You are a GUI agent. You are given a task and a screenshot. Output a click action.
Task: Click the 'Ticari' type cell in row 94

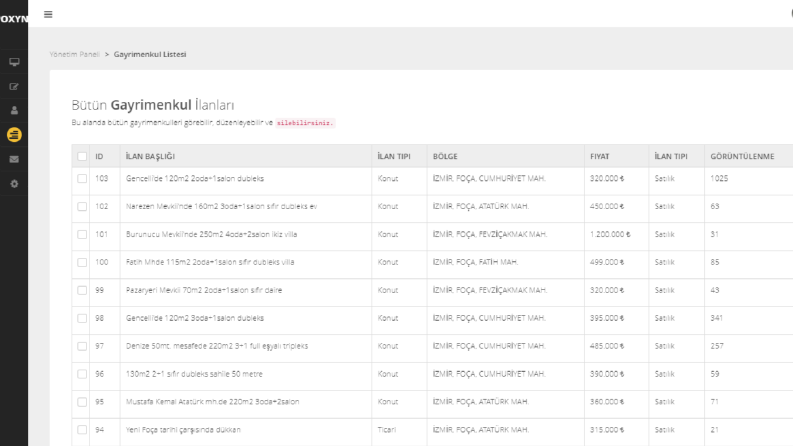[387, 430]
